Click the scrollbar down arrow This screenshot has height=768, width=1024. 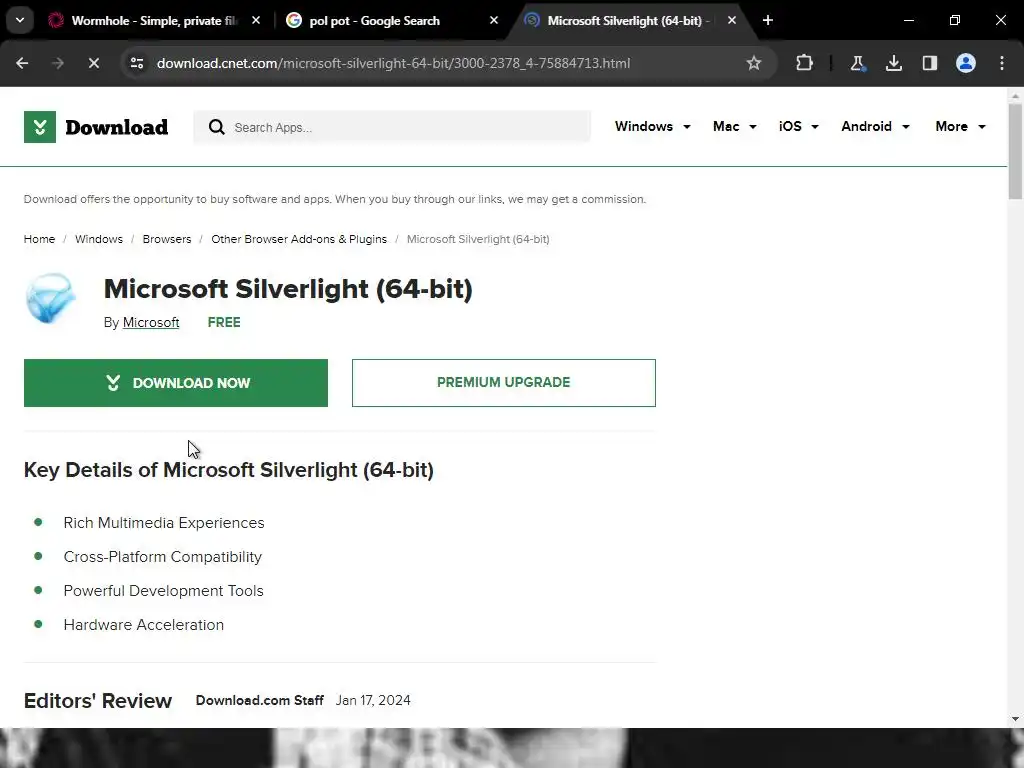coord(1015,719)
